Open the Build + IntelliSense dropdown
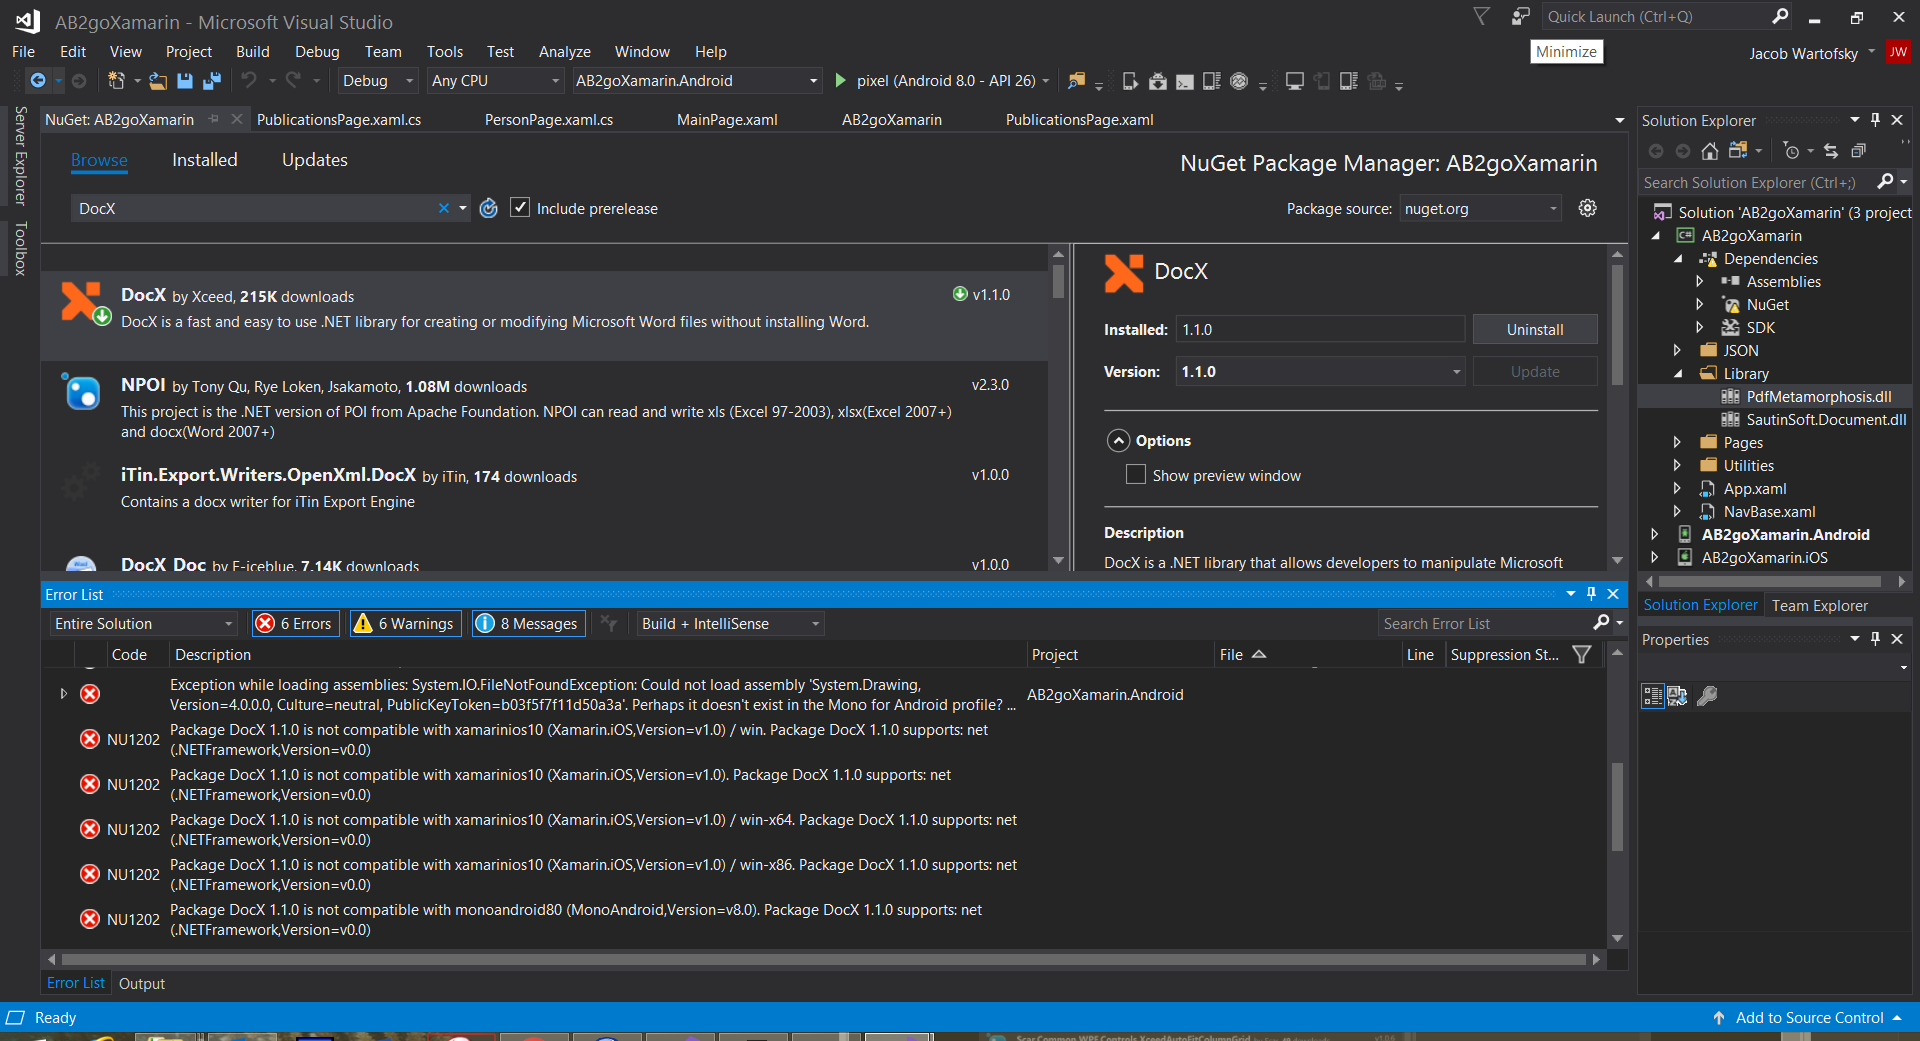The image size is (1920, 1041). [x=731, y=623]
